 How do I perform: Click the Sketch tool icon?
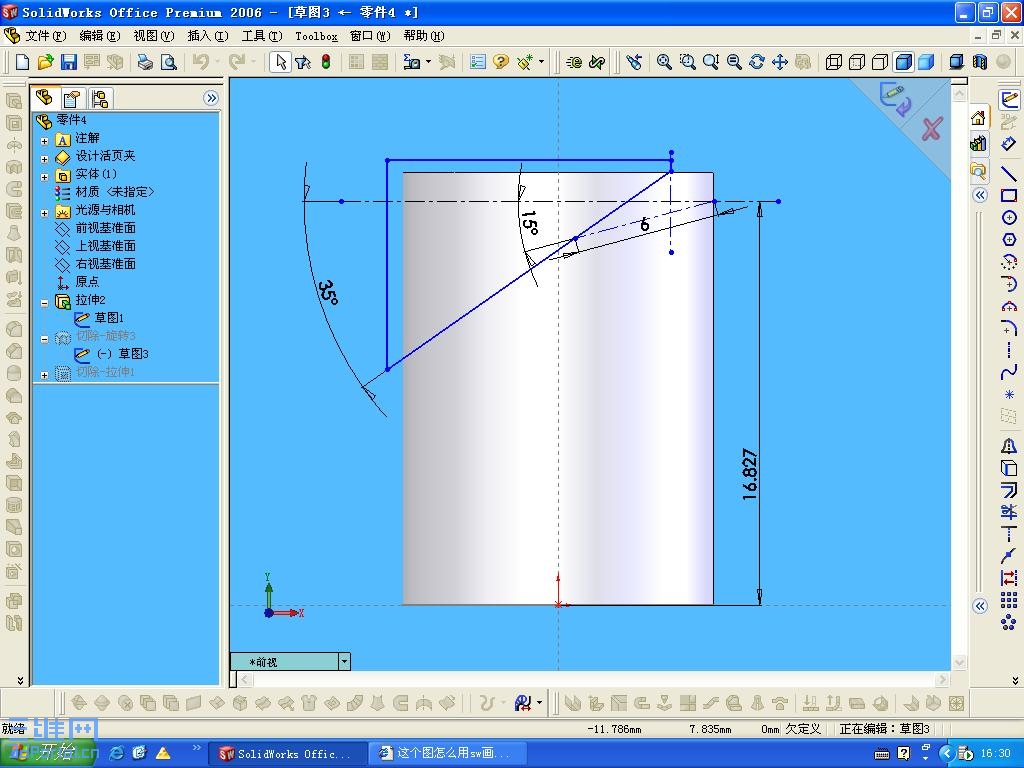click(x=1010, y=99)
